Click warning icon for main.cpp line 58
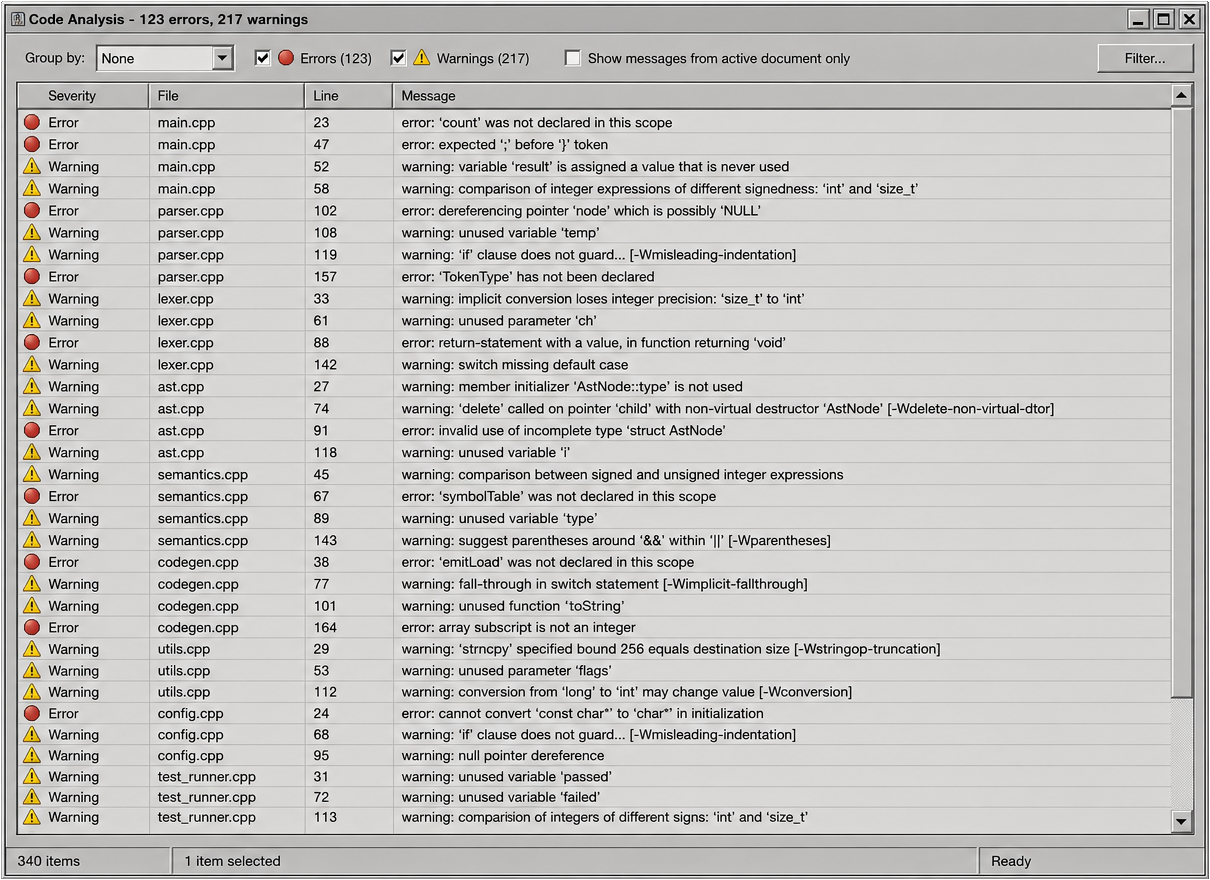 (x=32, y=189)
